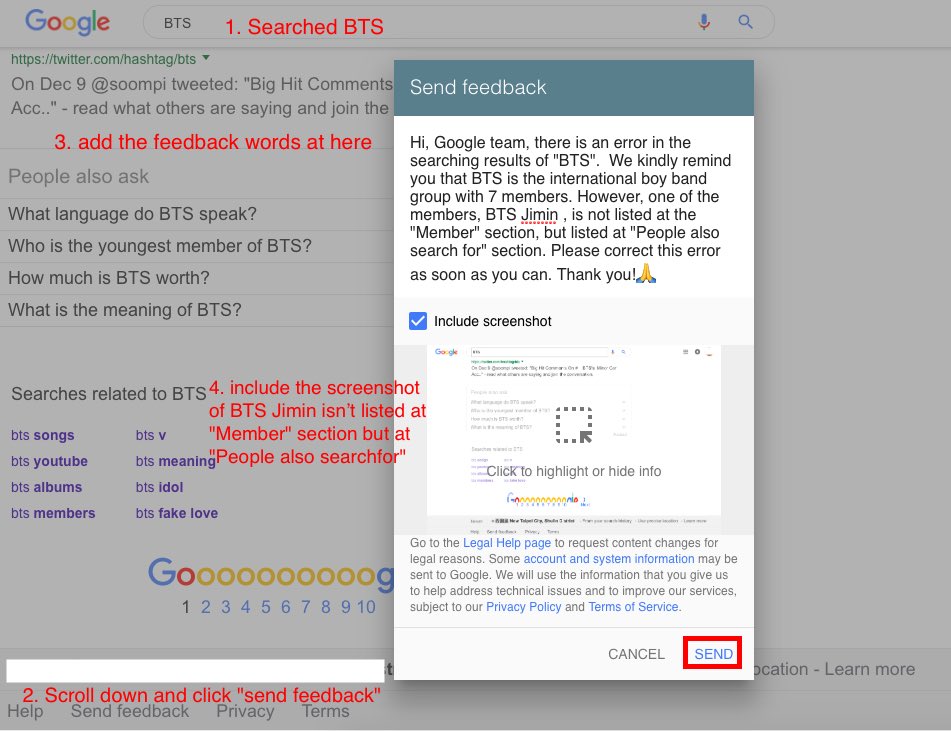The width and height of the screenshot is (951, 731).
Task: Expand "Who is the youngest member of BTS?"
Action: point(197,246)
